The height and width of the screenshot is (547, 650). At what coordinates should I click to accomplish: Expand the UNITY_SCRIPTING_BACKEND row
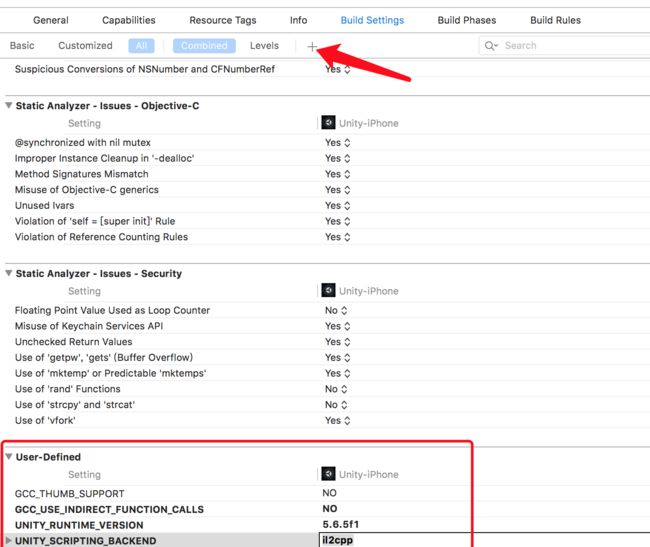pyautogui.click(x=8, y=540)
